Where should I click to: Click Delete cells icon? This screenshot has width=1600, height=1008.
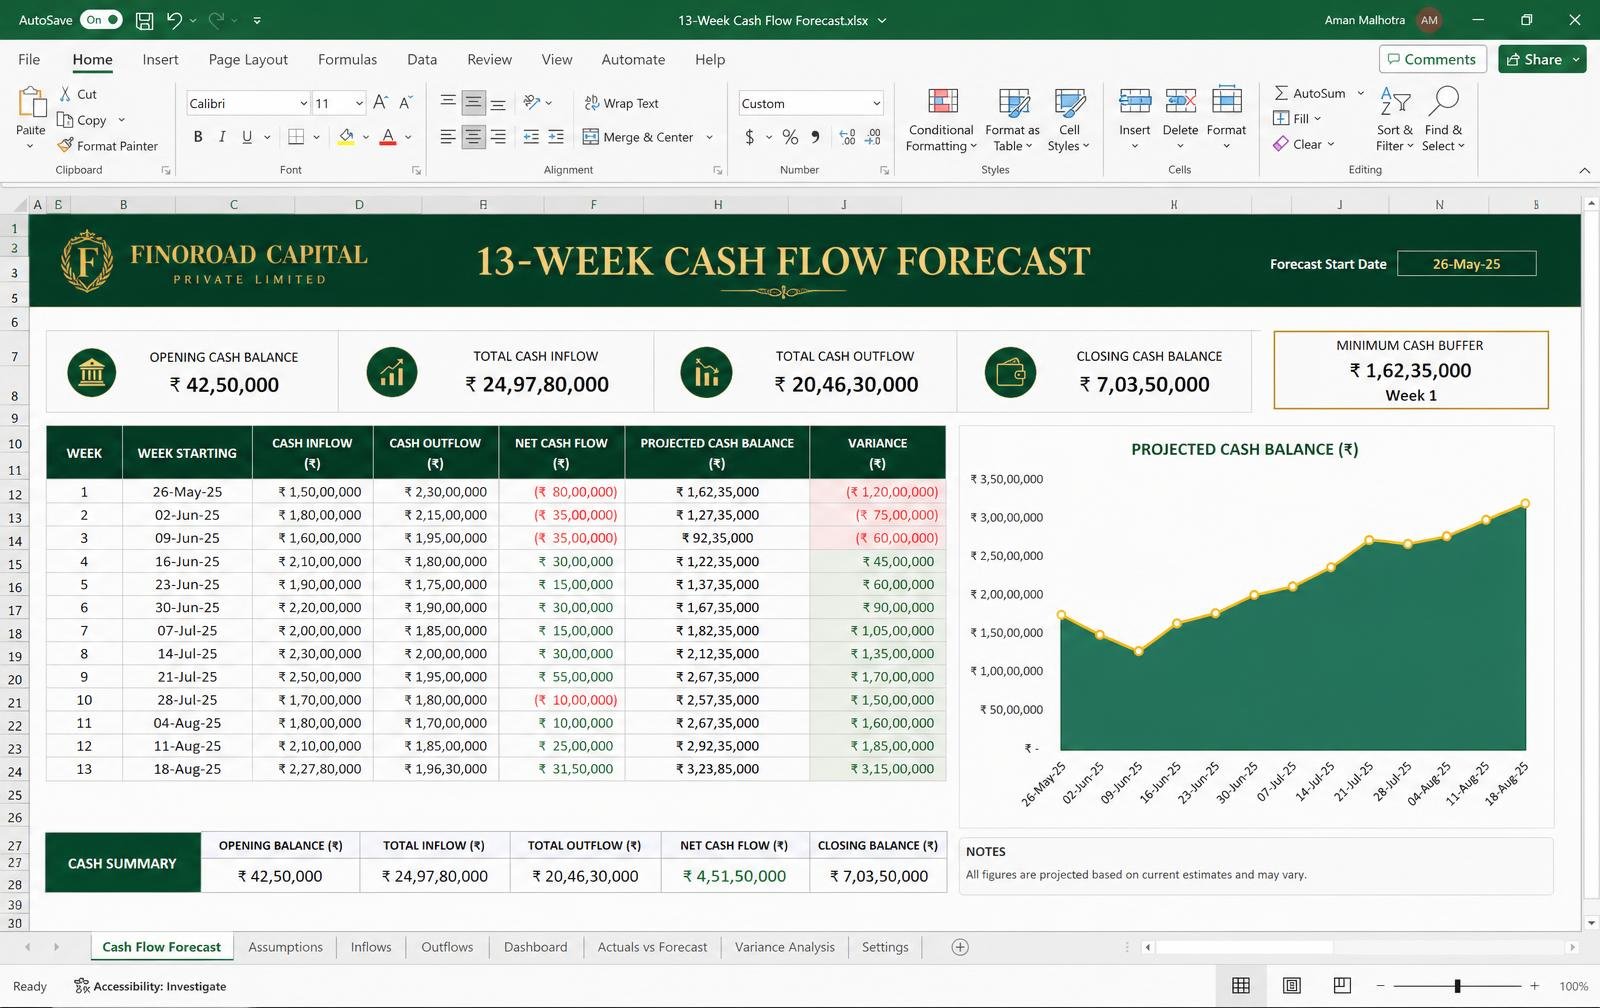pos(1180,101)
